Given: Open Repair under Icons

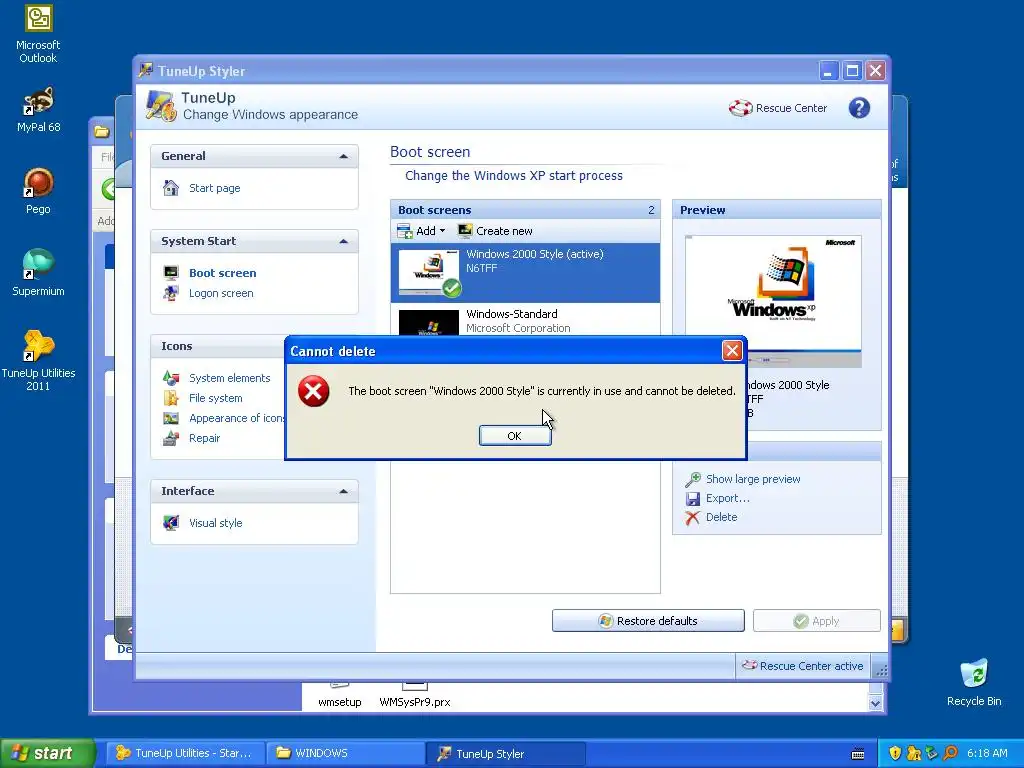Looking at the screenshot, I should pos(204,438).
